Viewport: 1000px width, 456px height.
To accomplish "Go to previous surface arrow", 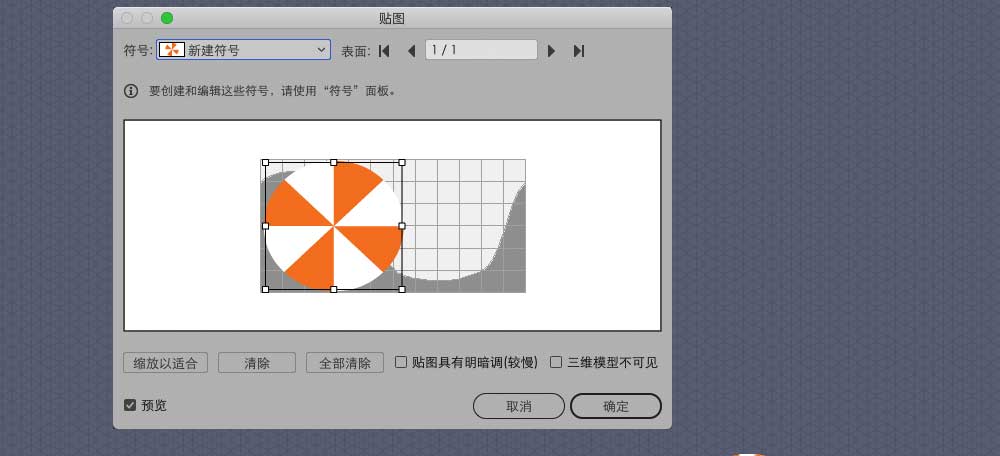I will 411,51.
